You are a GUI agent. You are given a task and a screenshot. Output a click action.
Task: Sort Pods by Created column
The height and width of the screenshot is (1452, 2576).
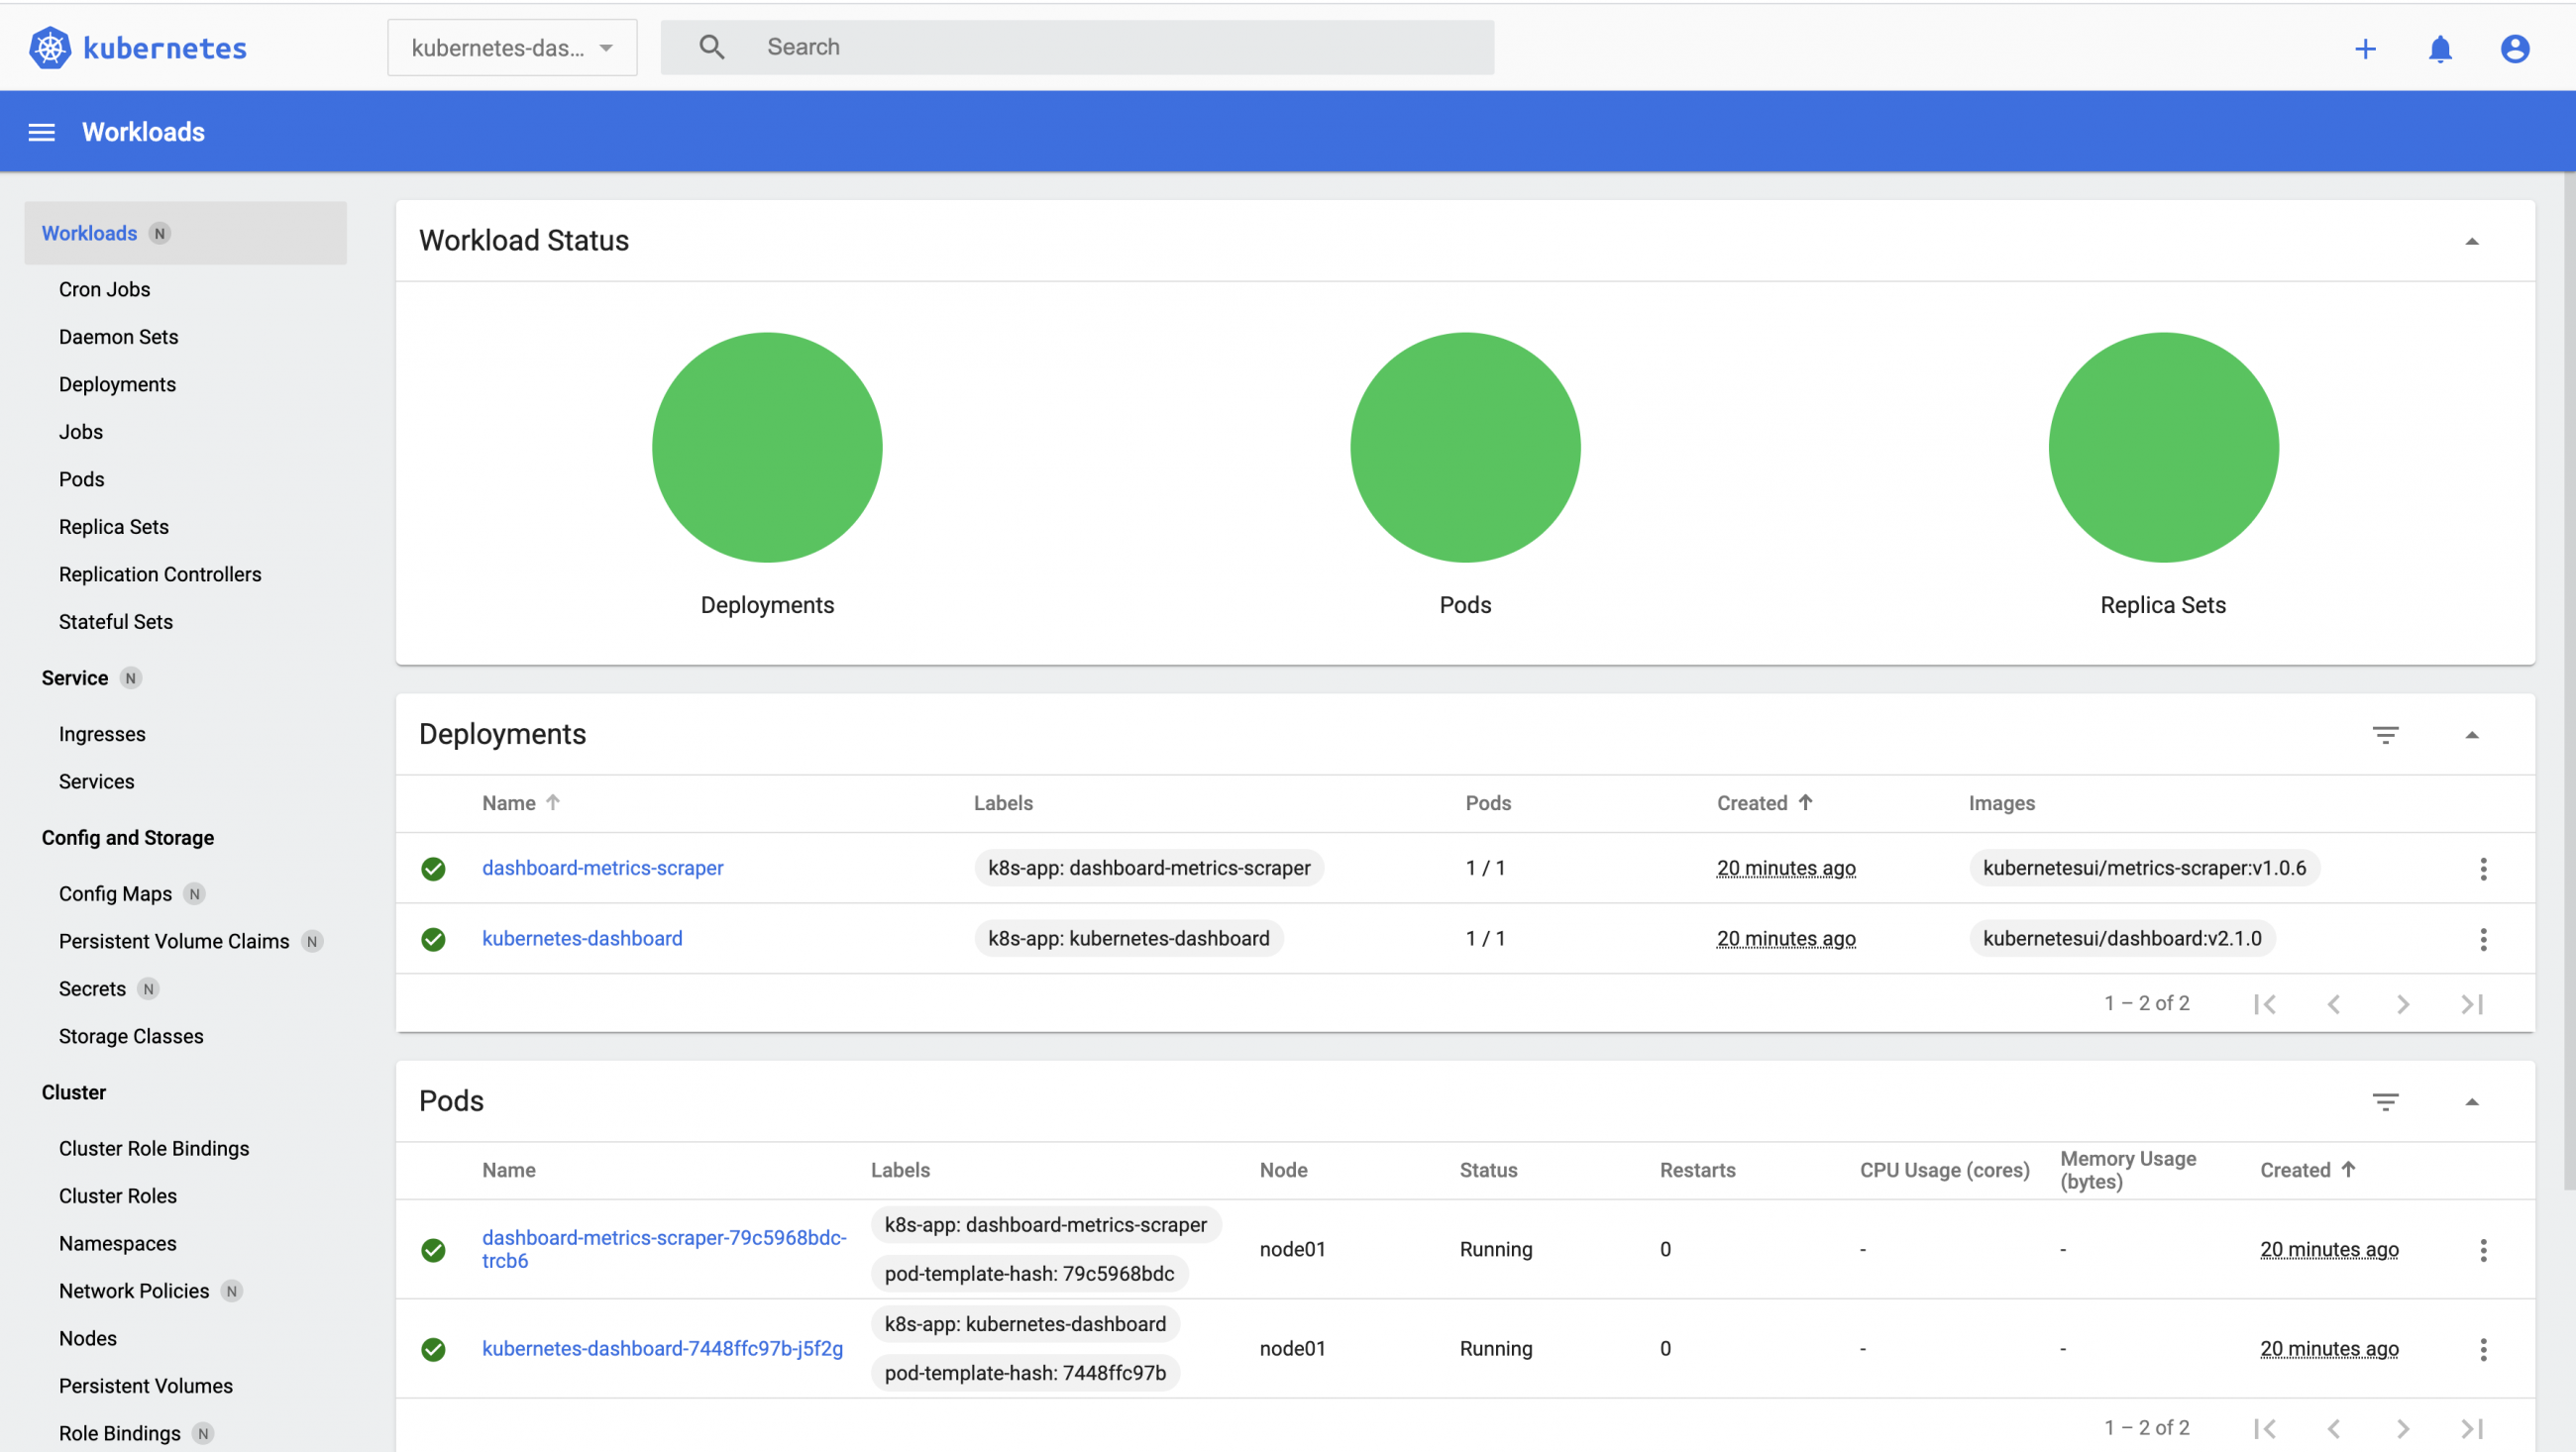(2308, 1170)
